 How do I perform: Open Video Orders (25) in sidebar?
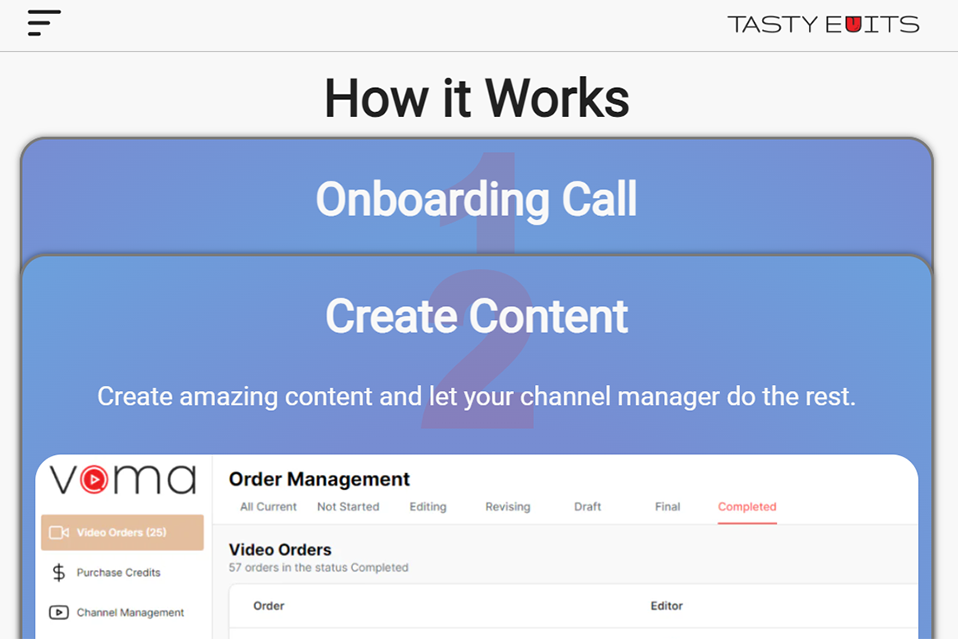click(122, 533)
